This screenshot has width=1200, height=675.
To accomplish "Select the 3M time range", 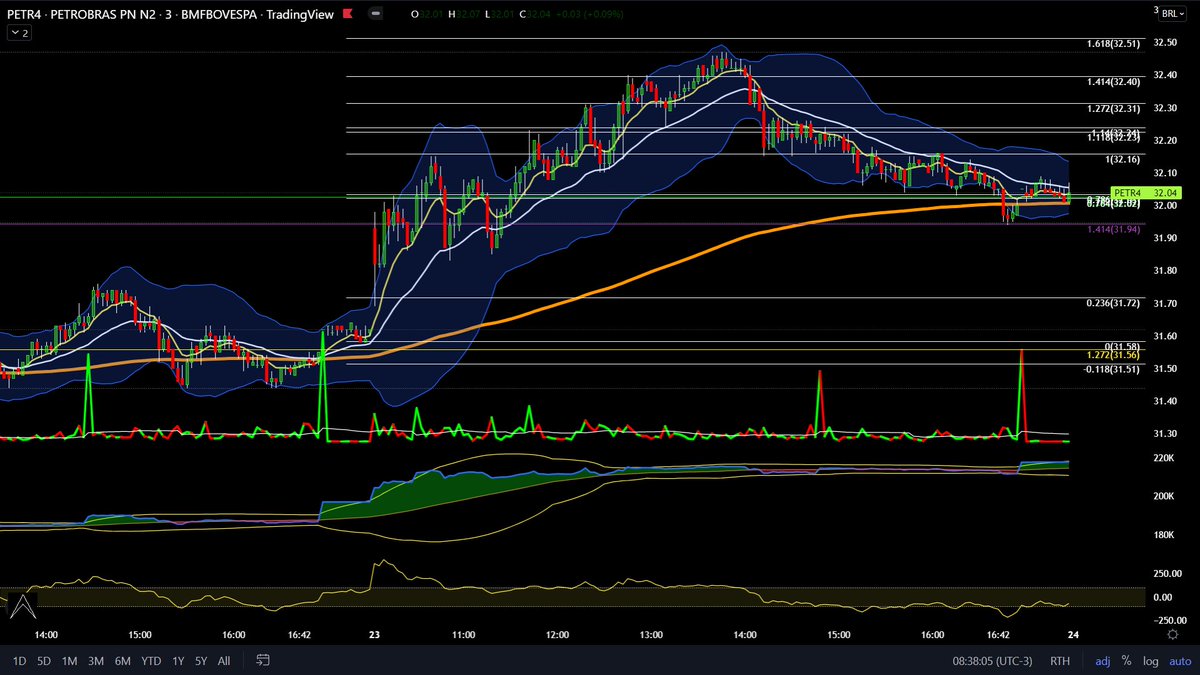I will pyautogui.click(x=96, y=660).
